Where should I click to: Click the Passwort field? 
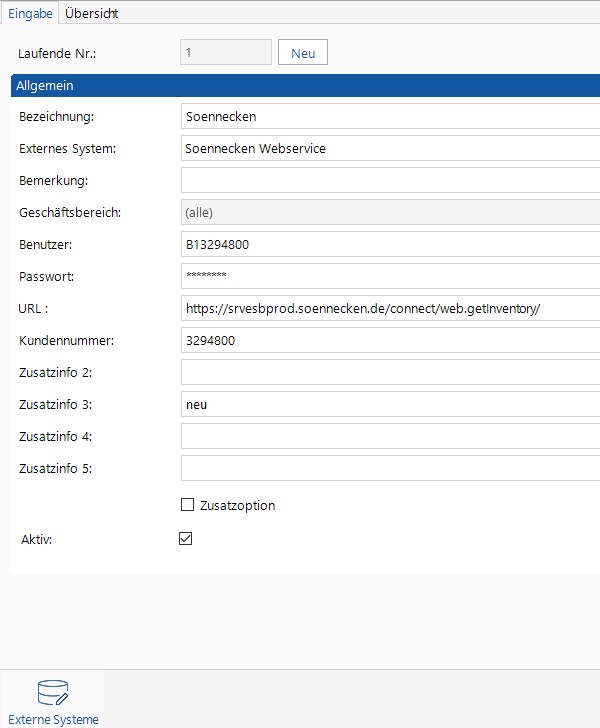390,276
